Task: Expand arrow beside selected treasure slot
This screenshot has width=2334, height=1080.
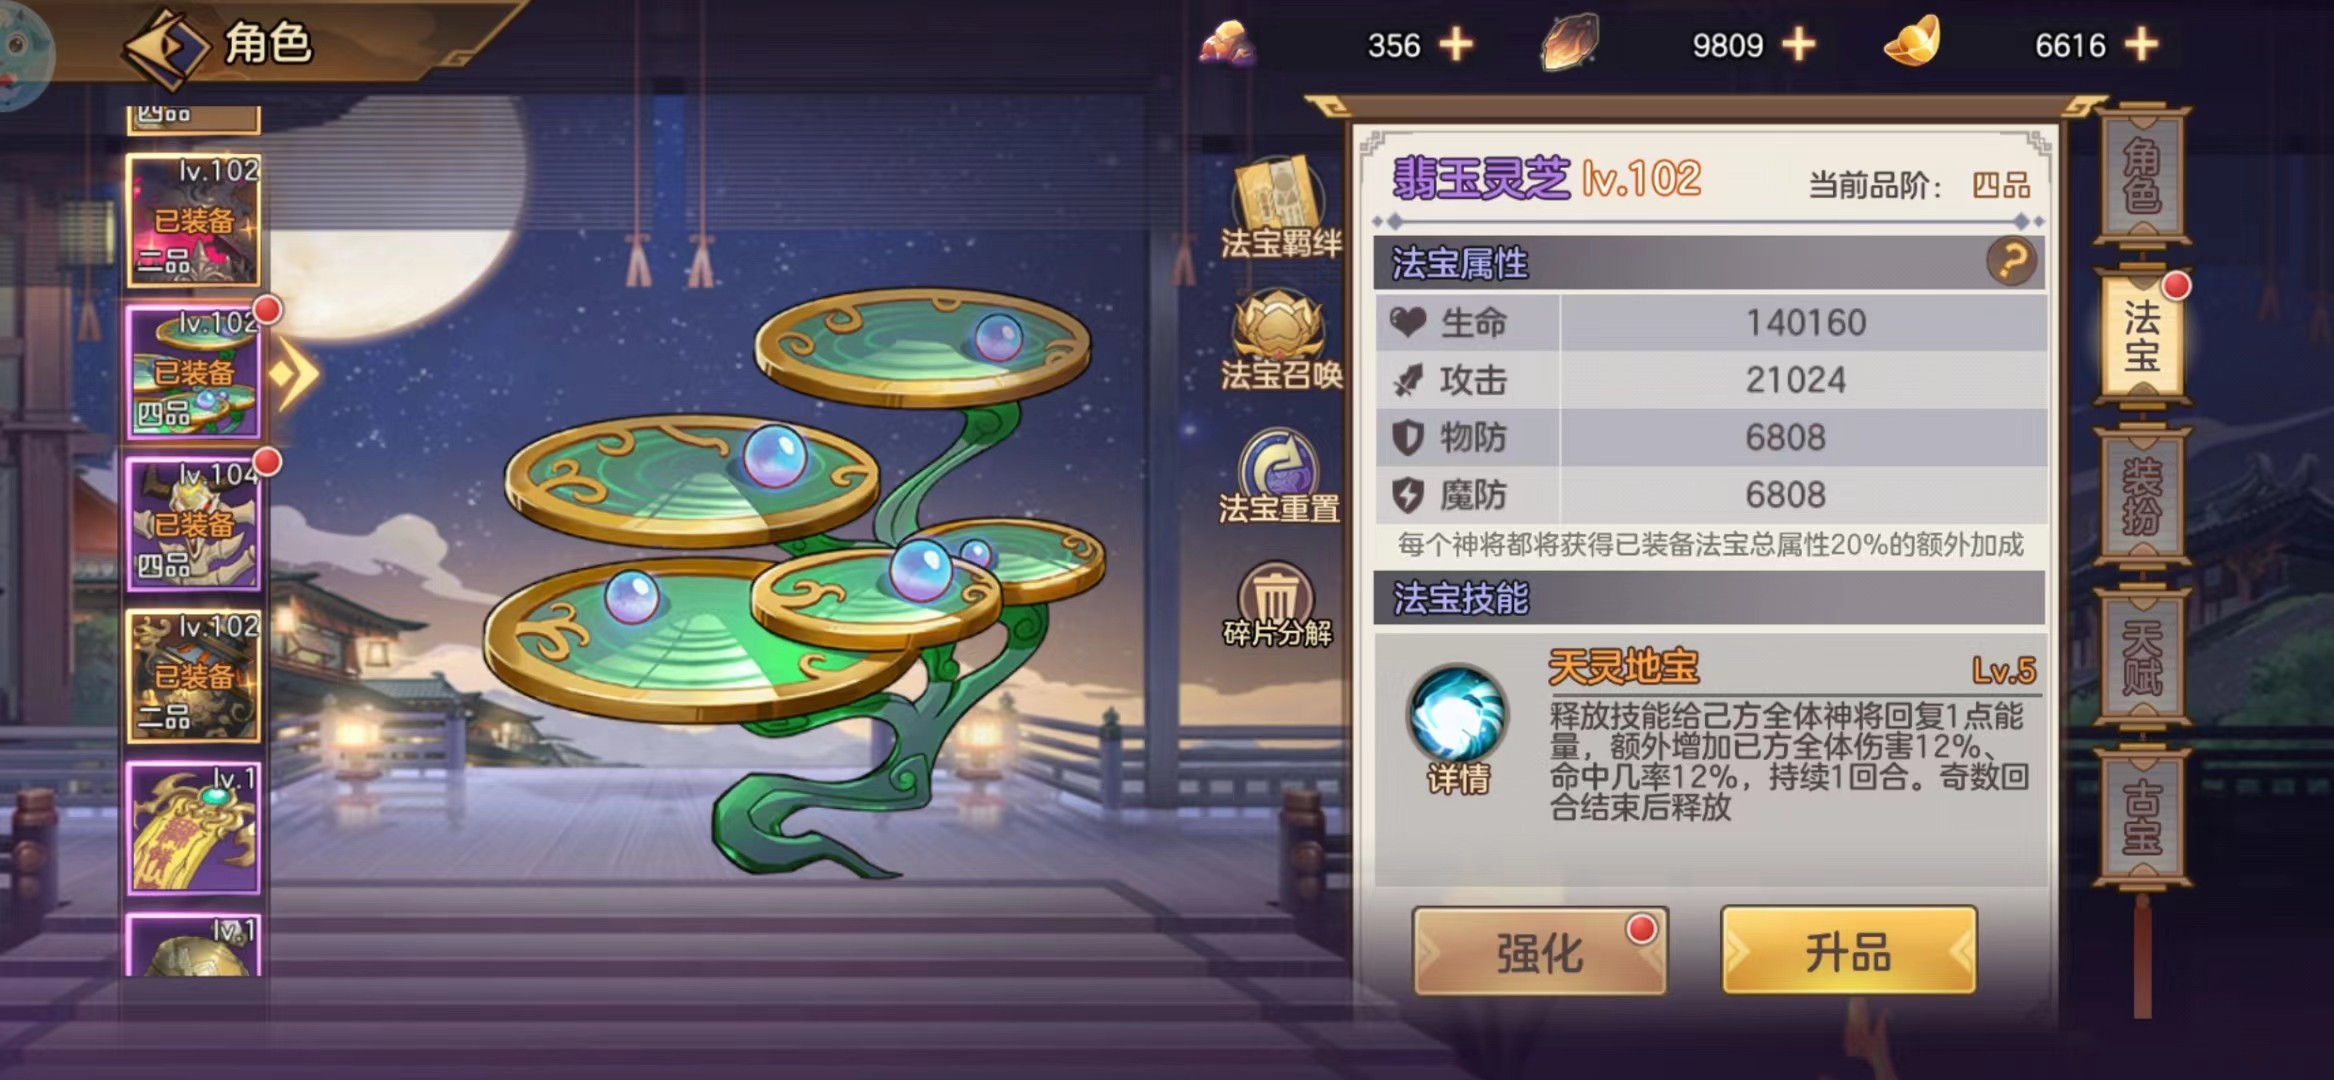Action: tap(295, 373)
